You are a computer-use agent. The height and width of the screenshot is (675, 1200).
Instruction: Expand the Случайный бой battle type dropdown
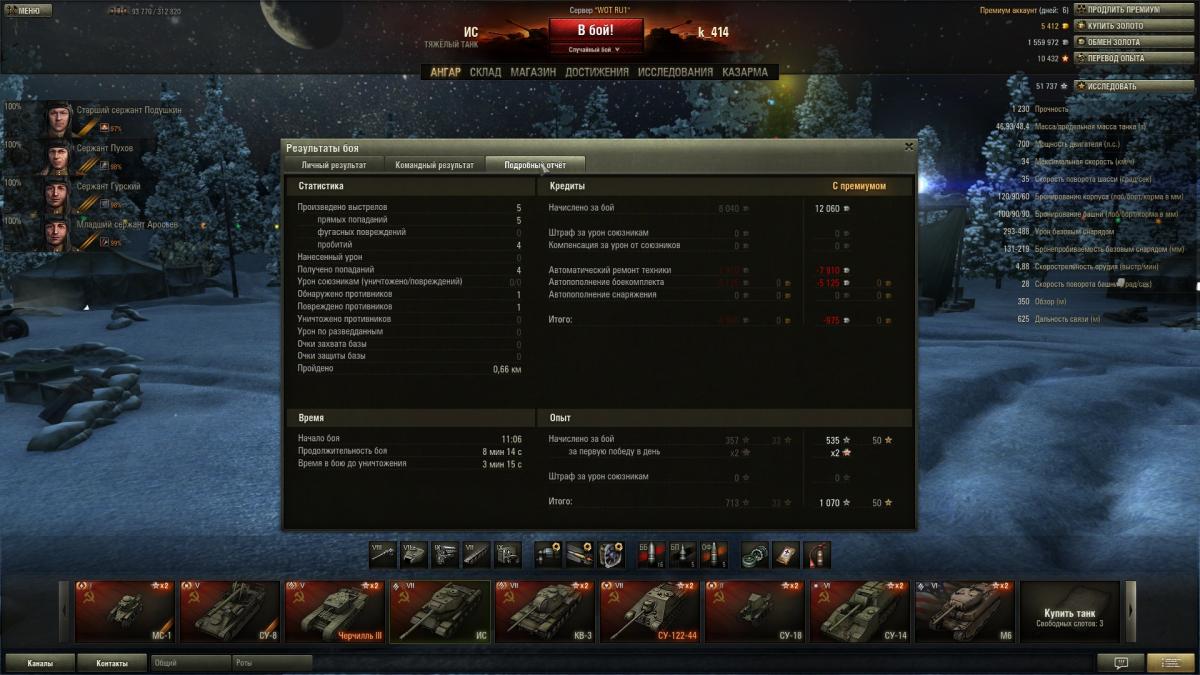595,49
